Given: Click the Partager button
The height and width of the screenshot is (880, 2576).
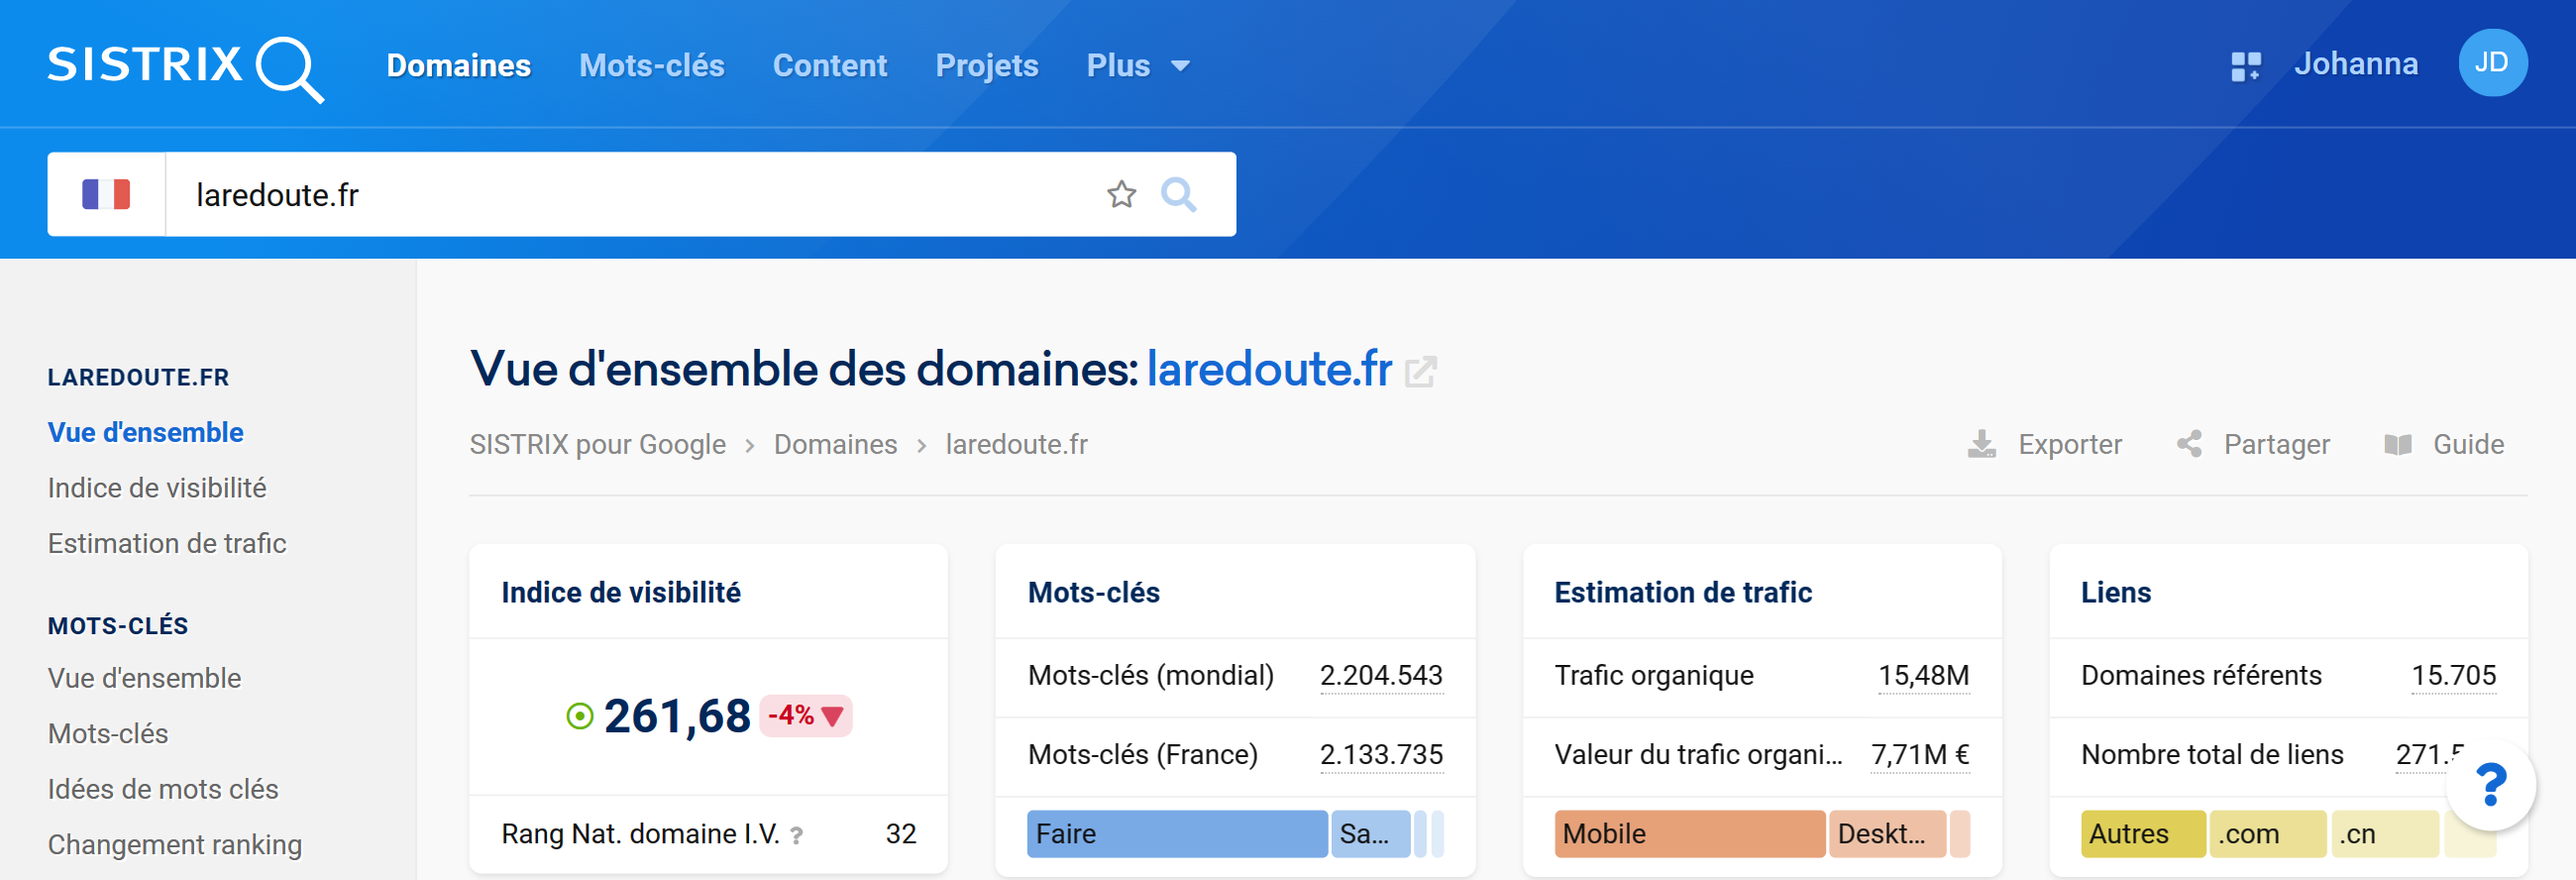Looking at the screenshot, I should pos(2253,444).
